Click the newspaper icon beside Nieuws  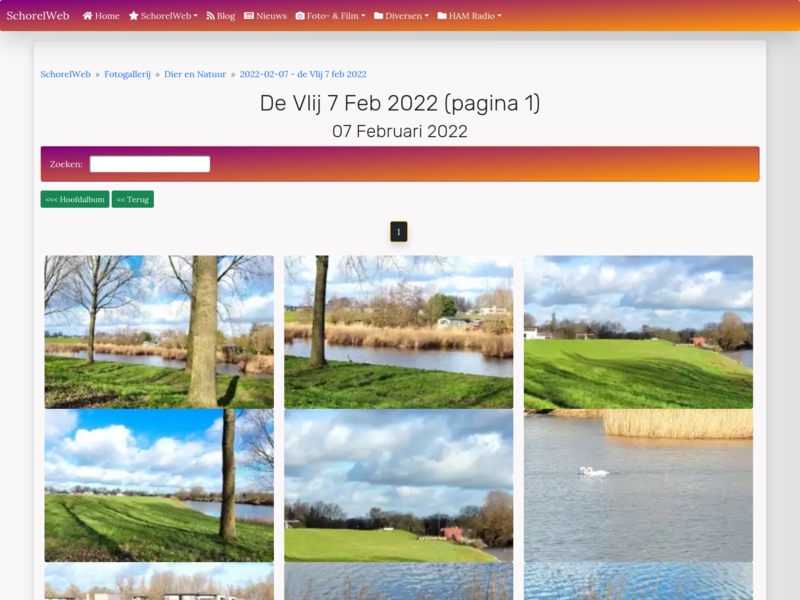(x=249, y=16)
